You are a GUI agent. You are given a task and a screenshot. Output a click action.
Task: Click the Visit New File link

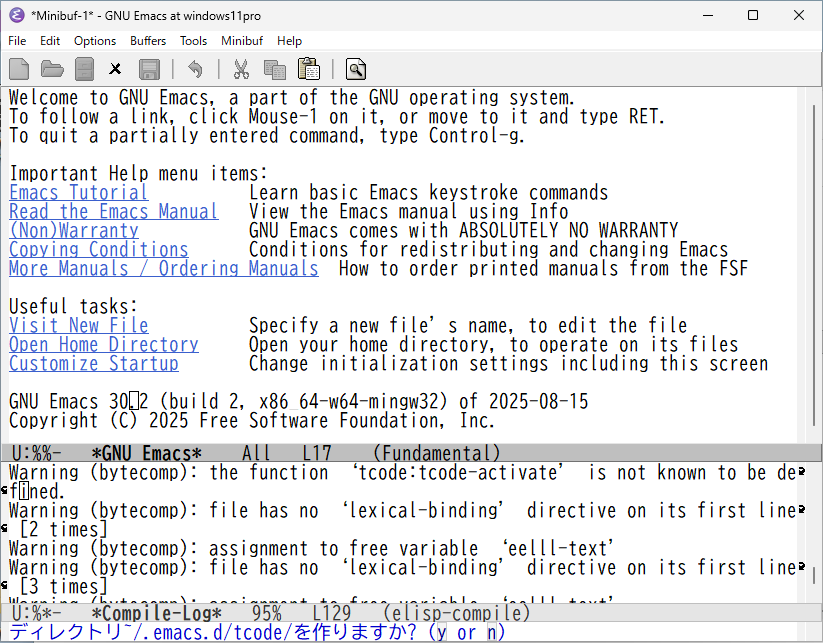click(79, 325)
